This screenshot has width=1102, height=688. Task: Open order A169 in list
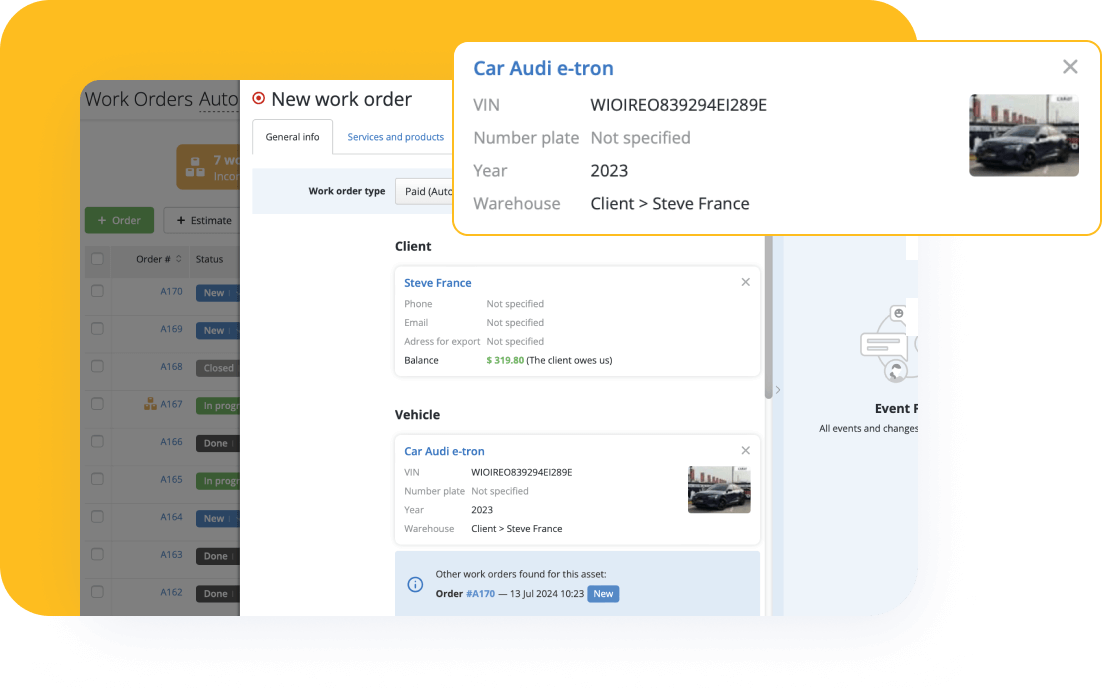[x=171, y=329]
